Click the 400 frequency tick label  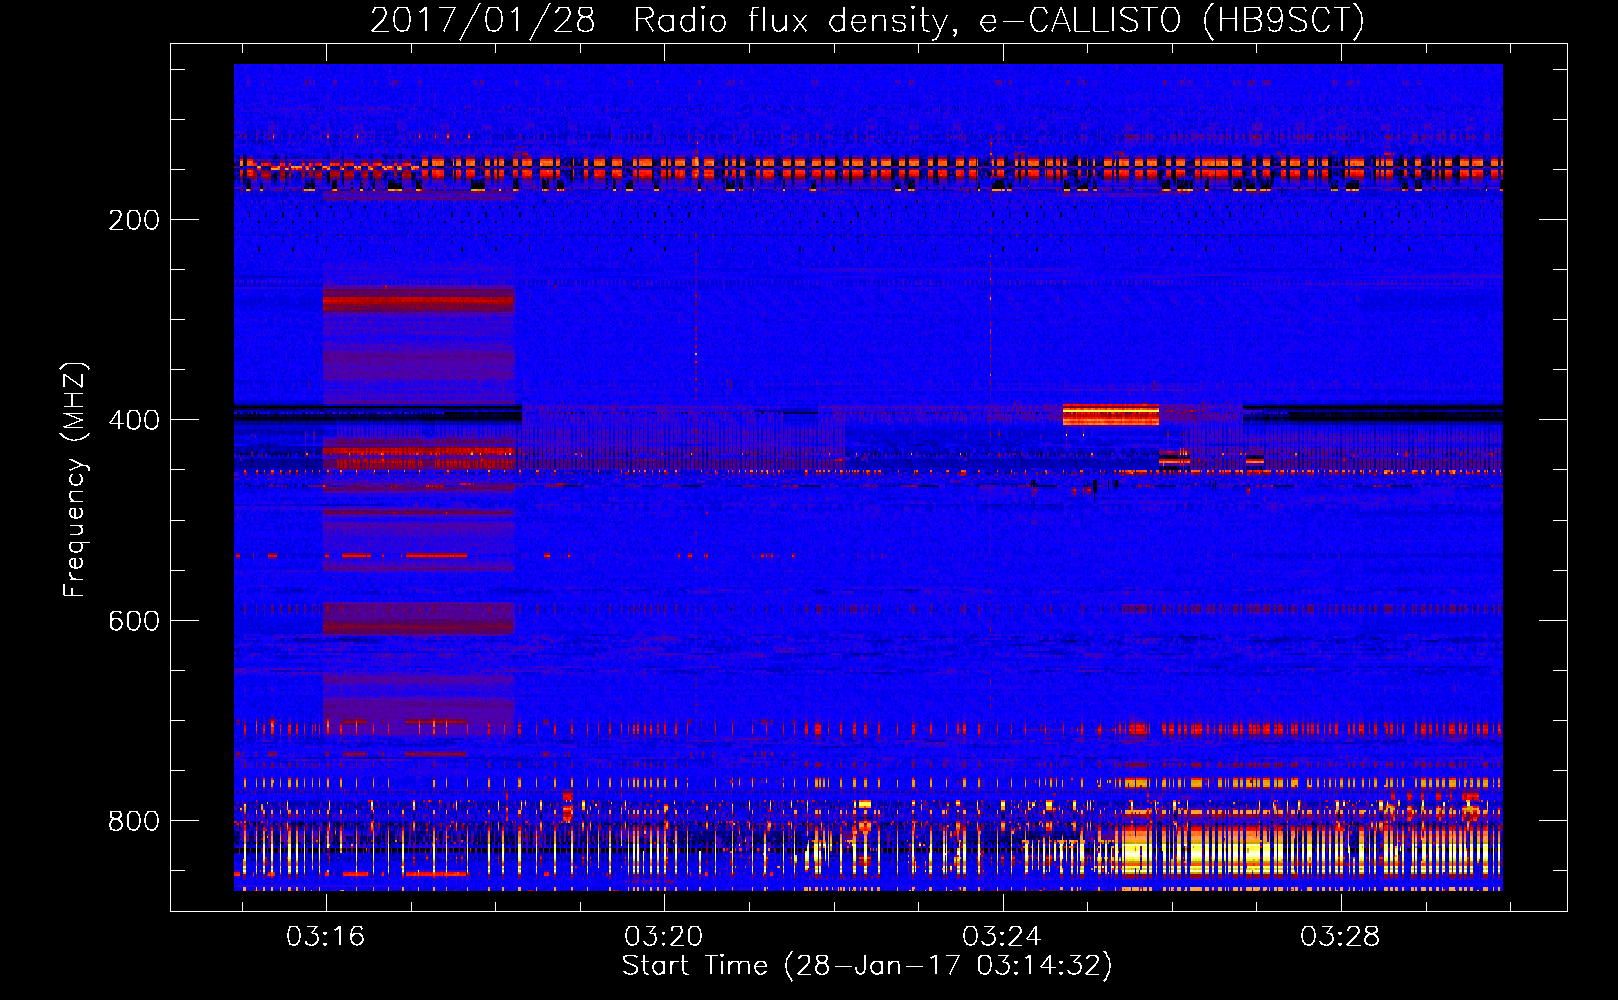(134, 420)
